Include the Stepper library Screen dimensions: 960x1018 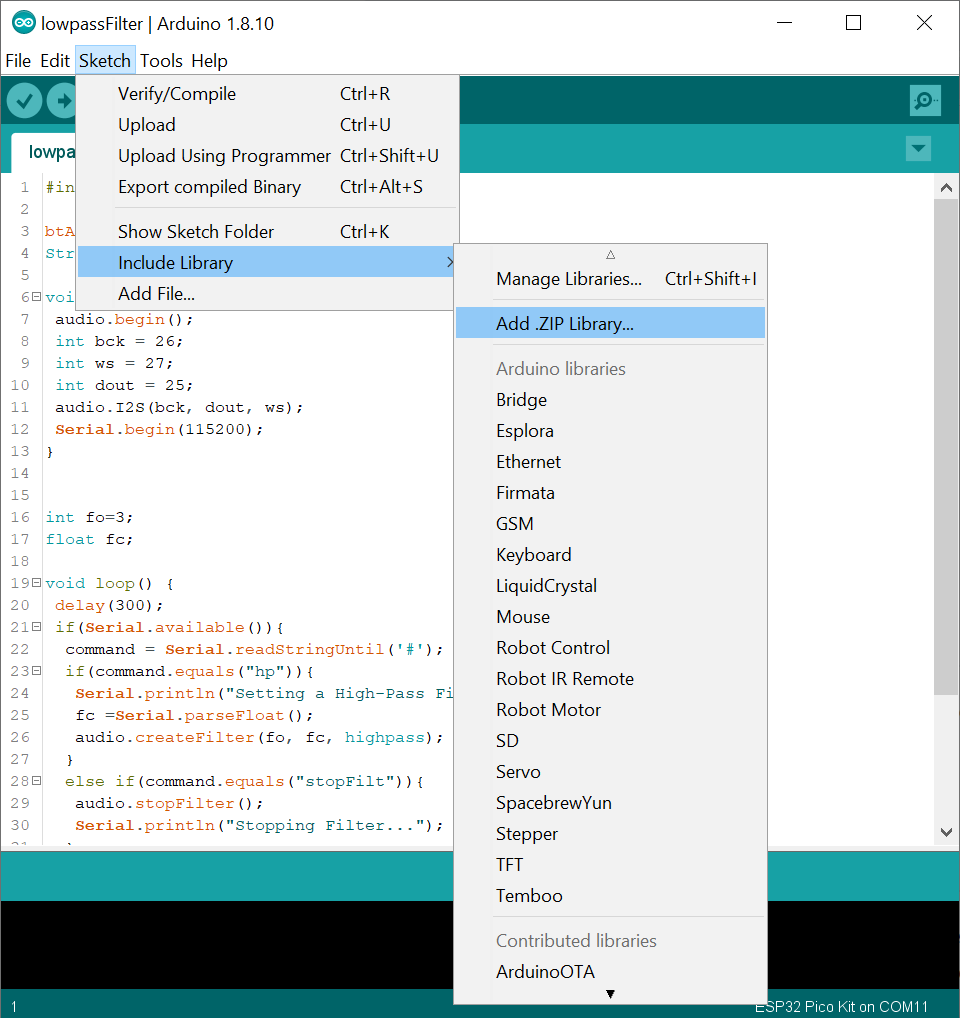(610, 834)
